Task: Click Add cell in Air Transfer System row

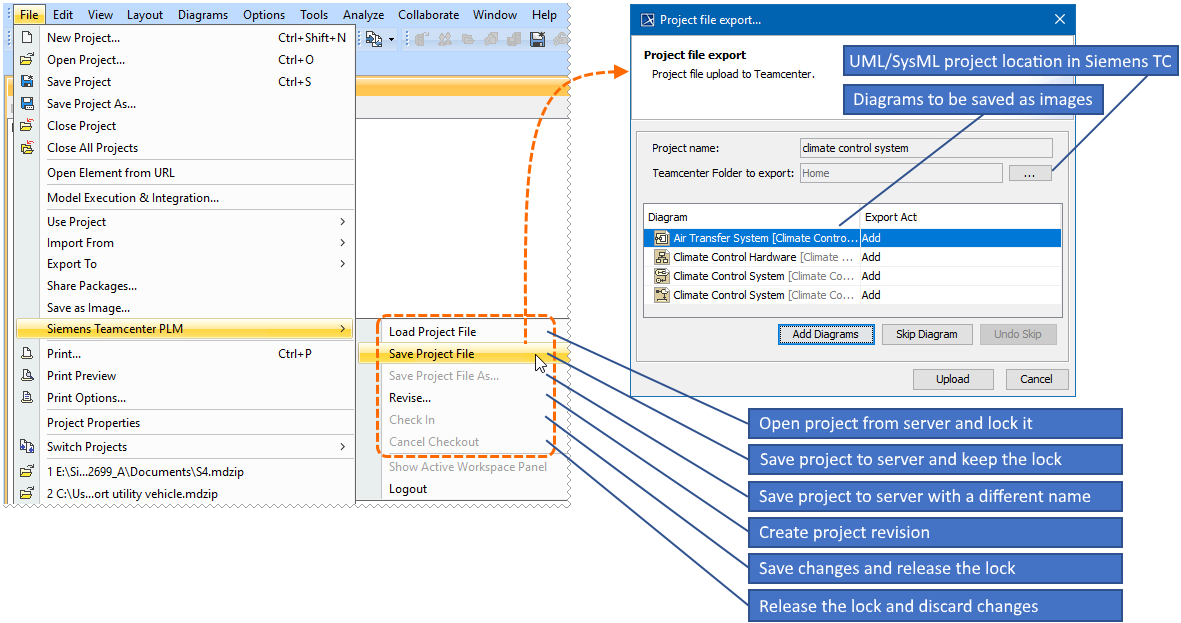Action: pos(960,238)
